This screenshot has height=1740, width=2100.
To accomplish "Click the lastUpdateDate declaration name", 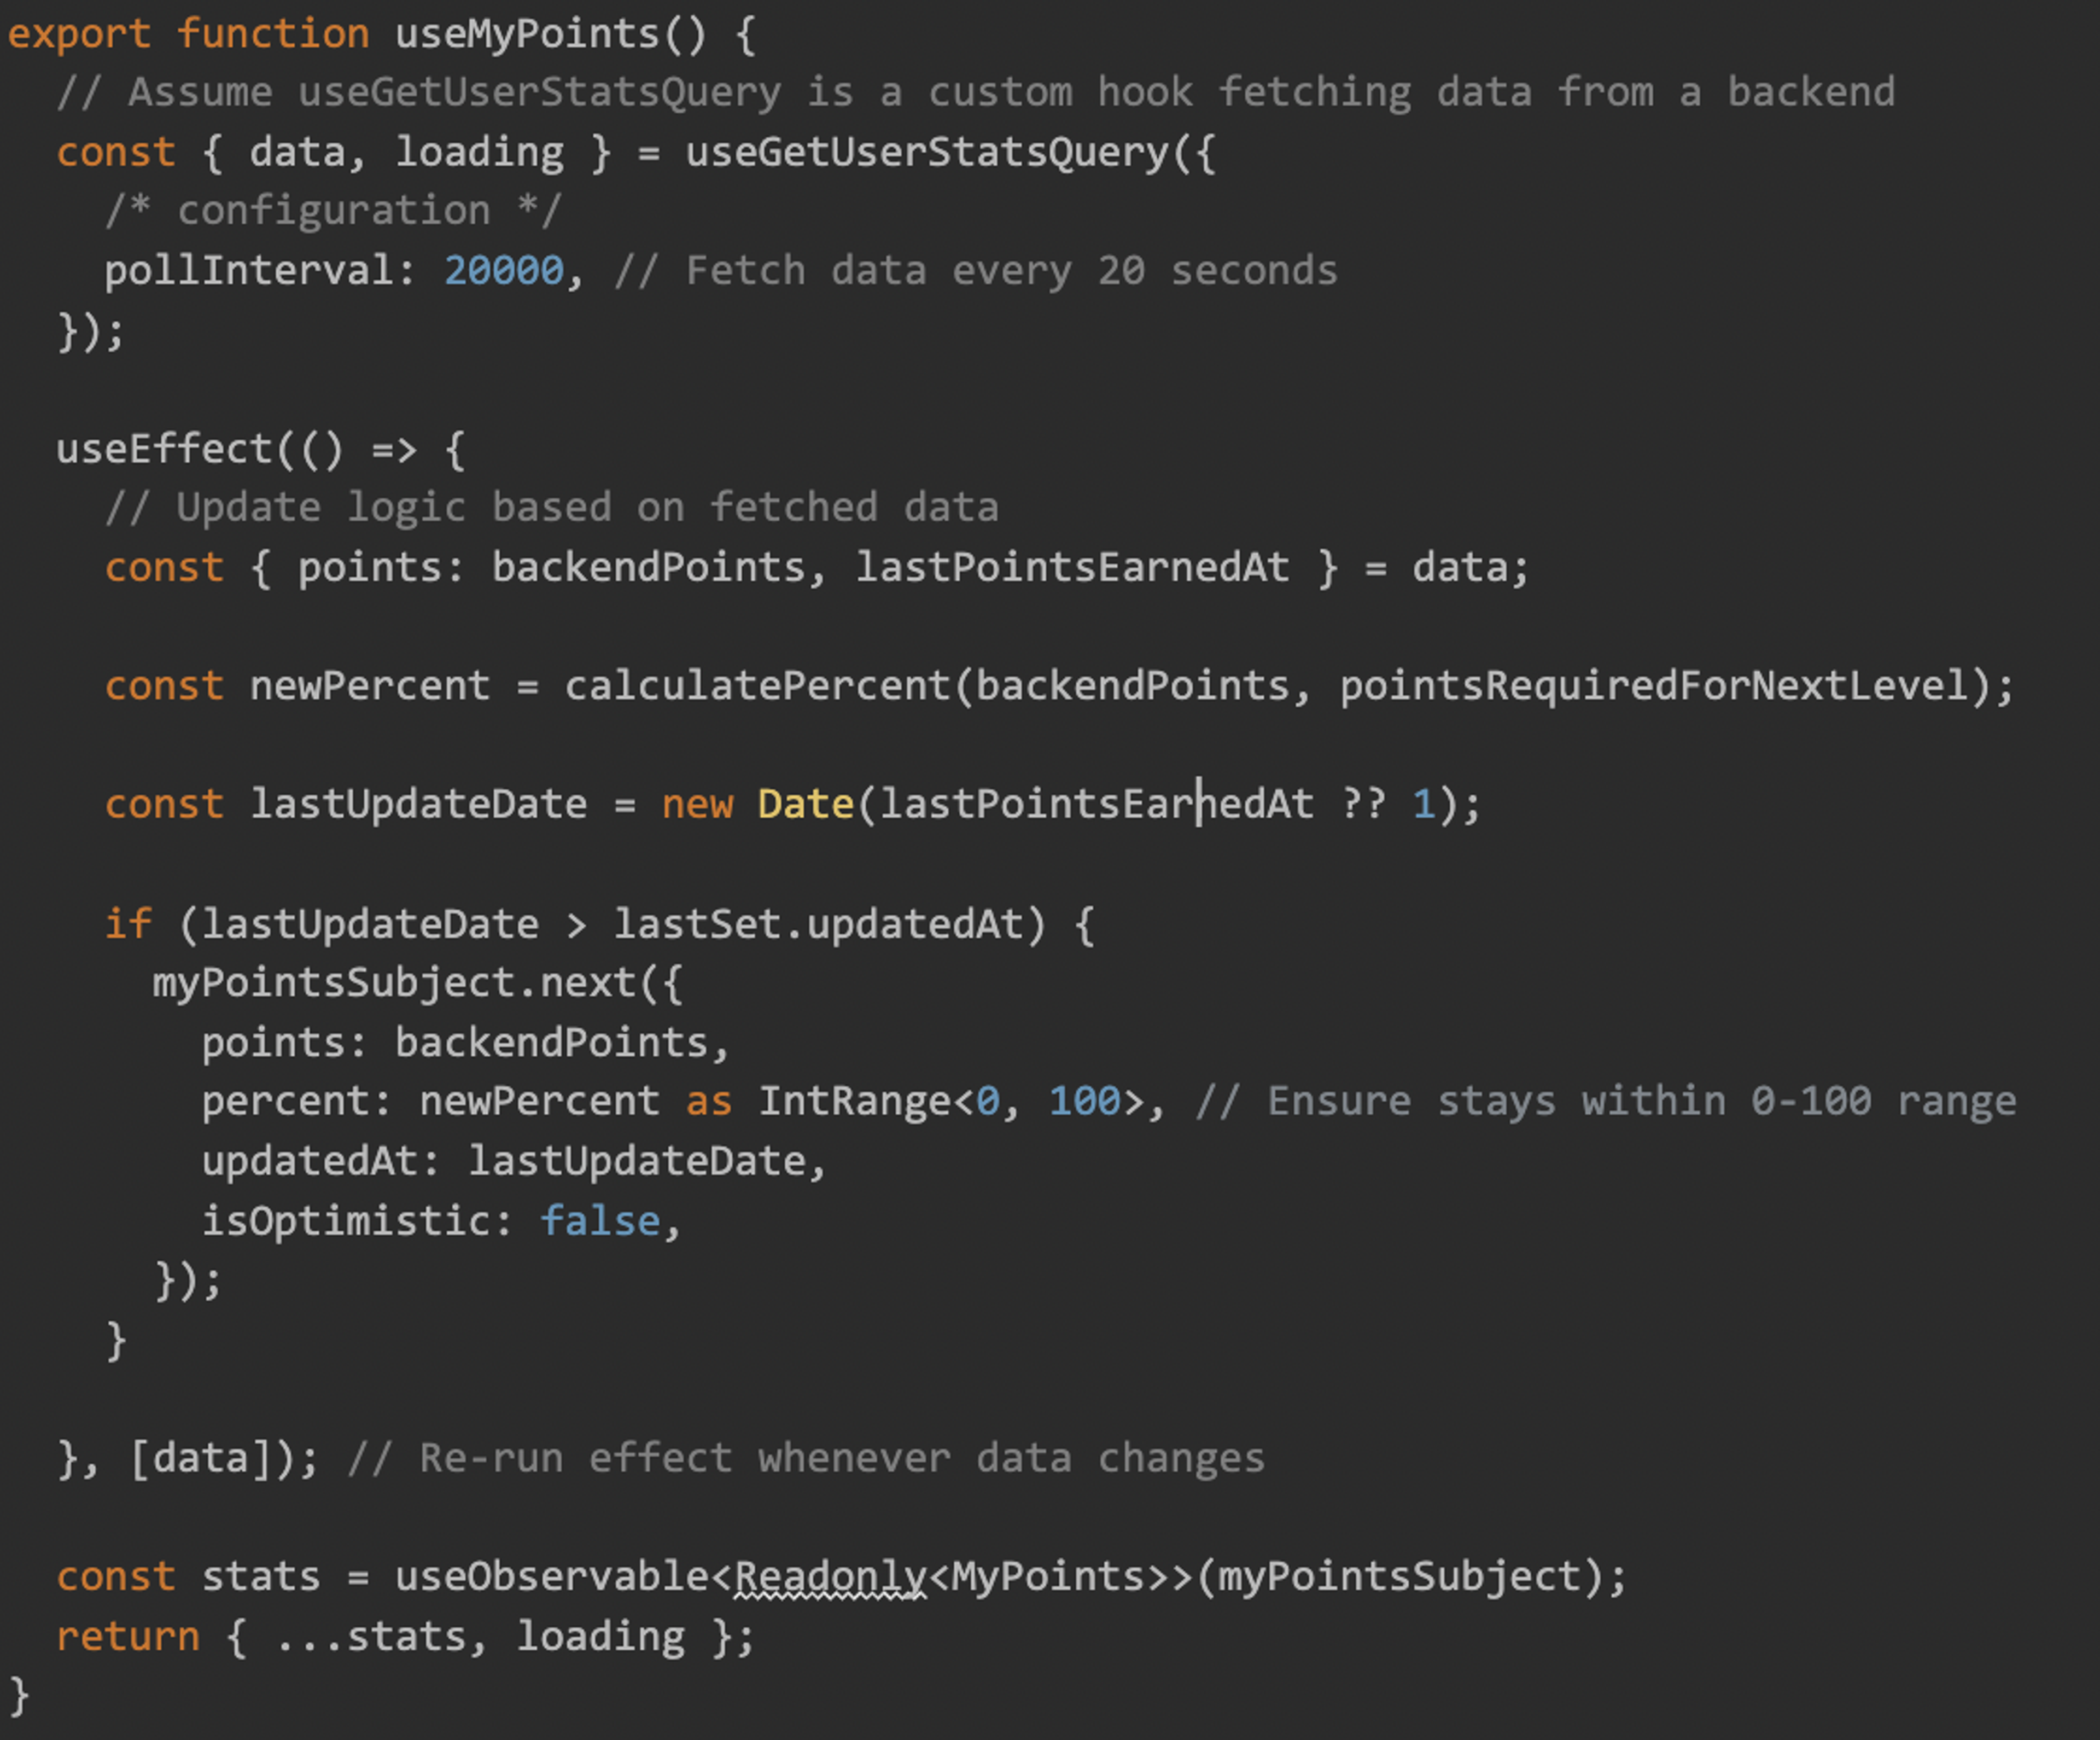I will pyautogui.click(x=418, y=805).
